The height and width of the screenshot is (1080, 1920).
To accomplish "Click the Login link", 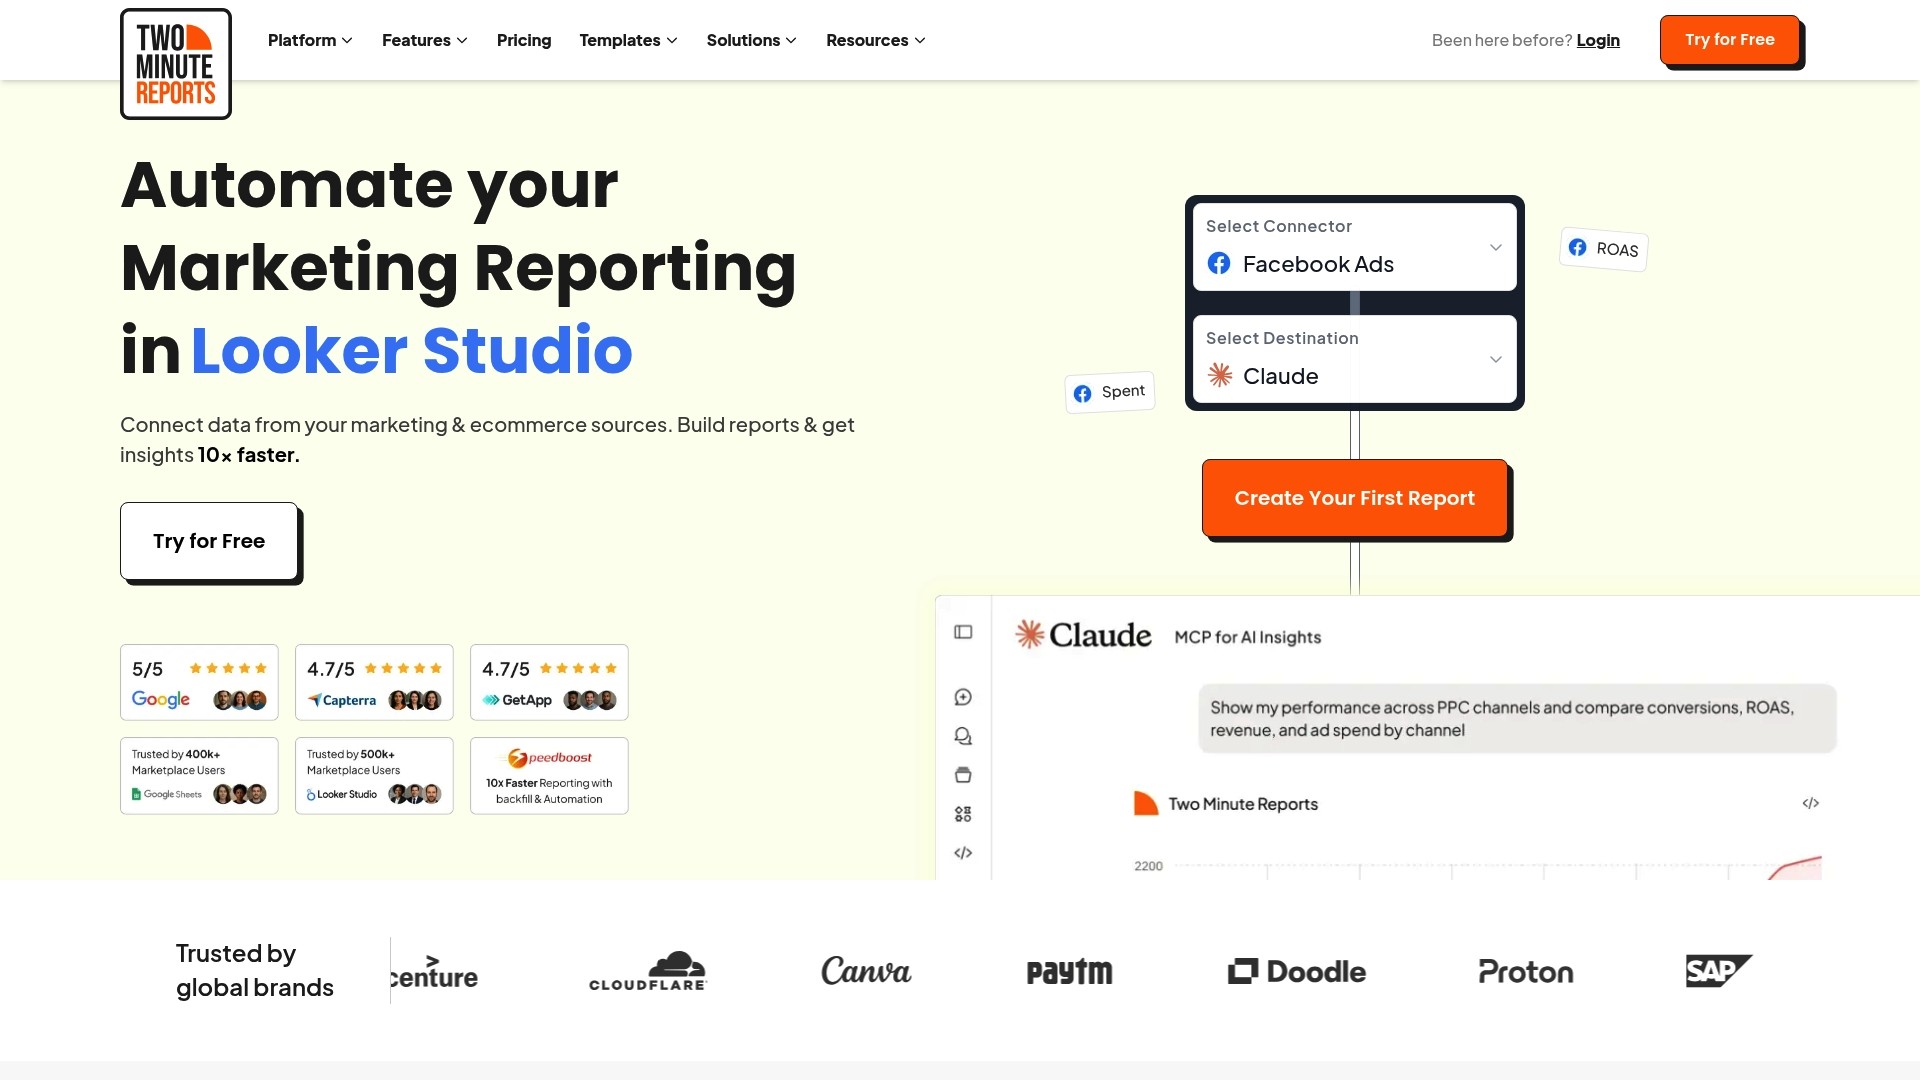I will pyautogui.click(x=1598, y=40).
